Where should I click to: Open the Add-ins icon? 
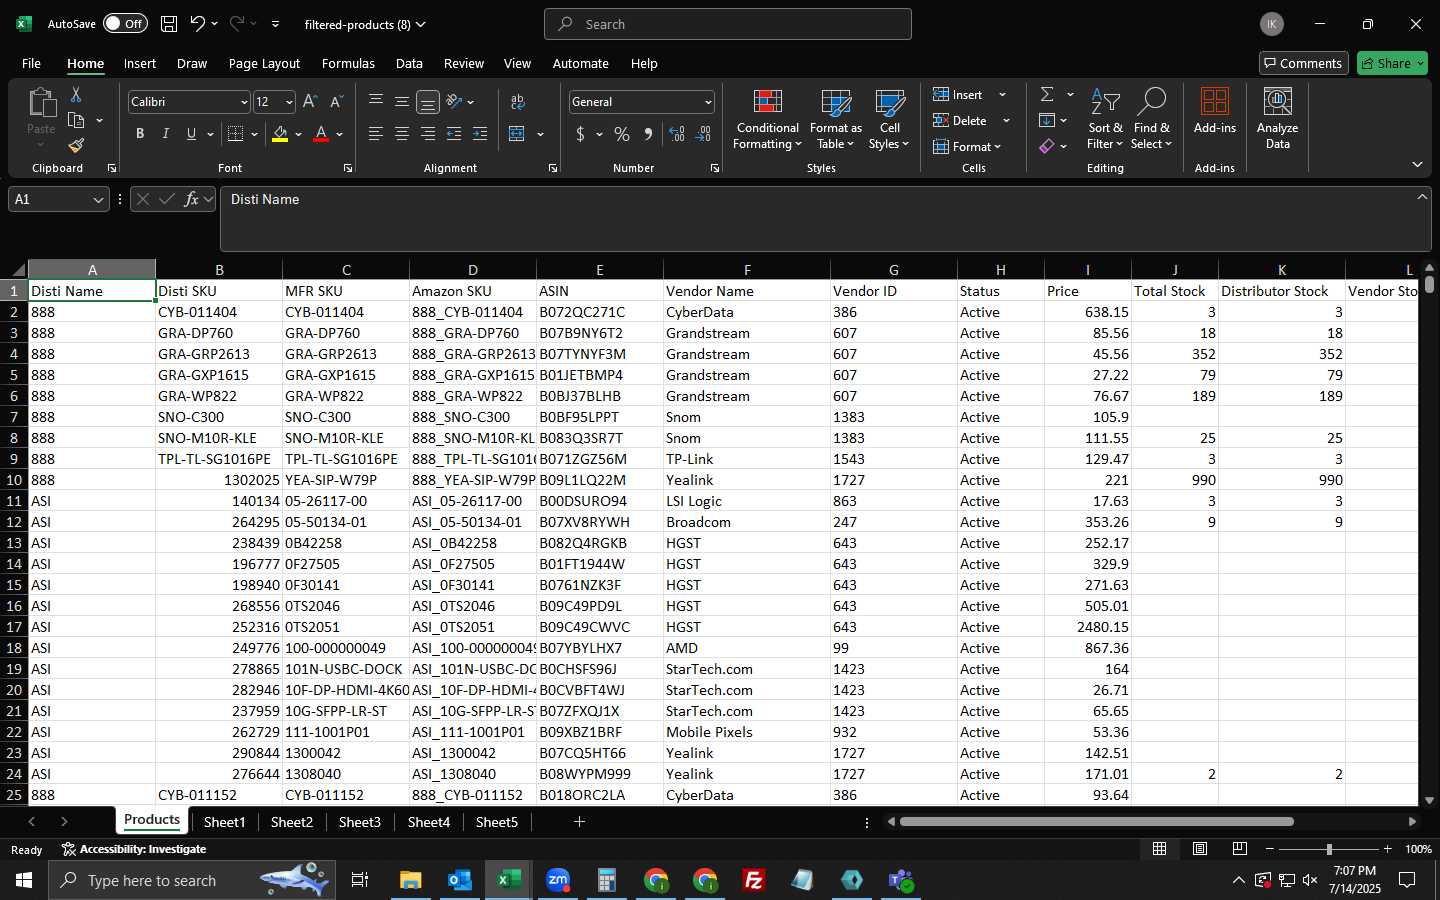tap(1214, 111)
